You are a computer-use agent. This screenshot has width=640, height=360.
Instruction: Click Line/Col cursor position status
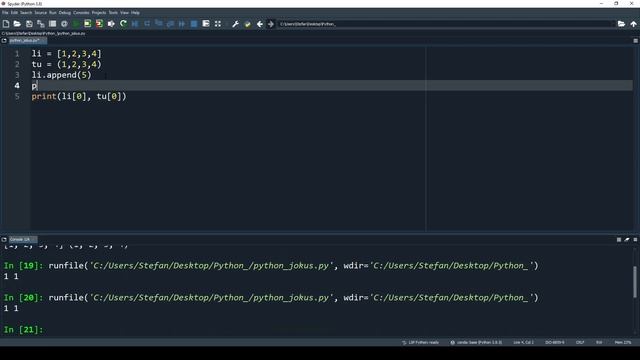tap(523, 342)
